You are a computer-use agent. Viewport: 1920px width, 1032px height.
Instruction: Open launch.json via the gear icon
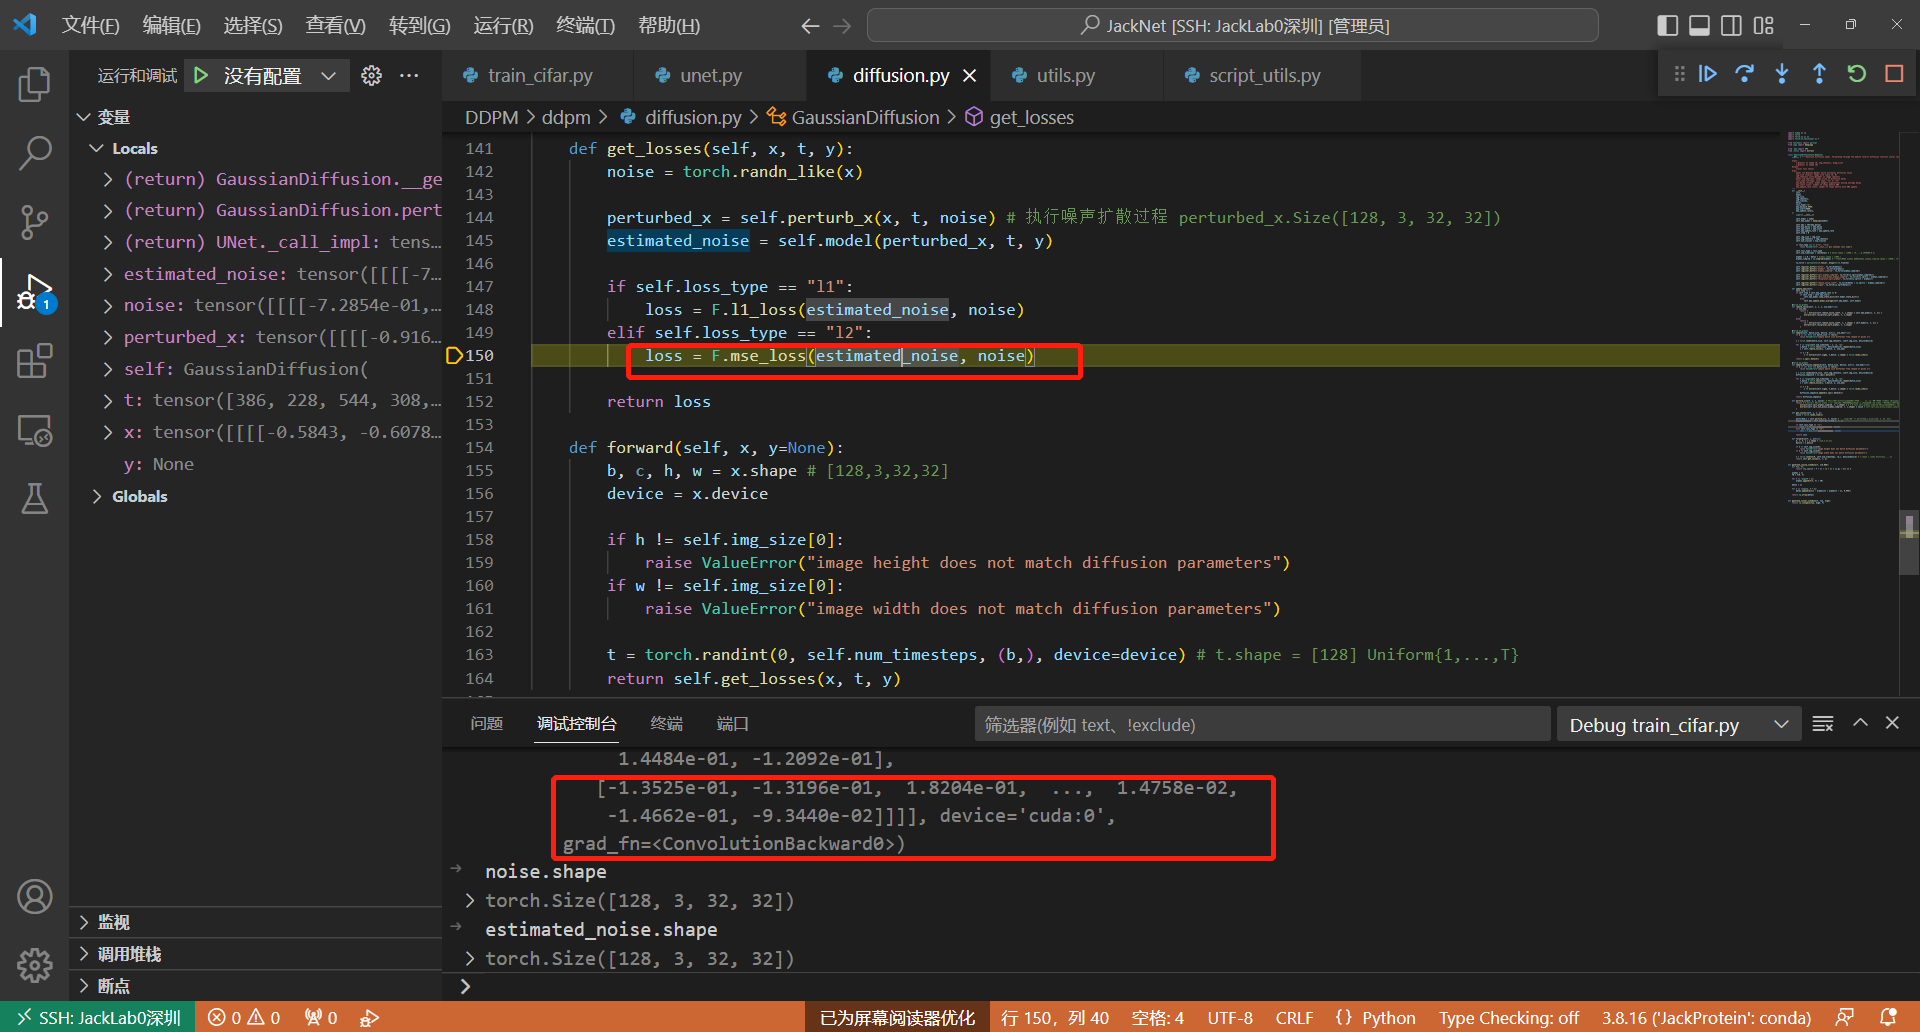pyautogui.click(x=371, y=75)
